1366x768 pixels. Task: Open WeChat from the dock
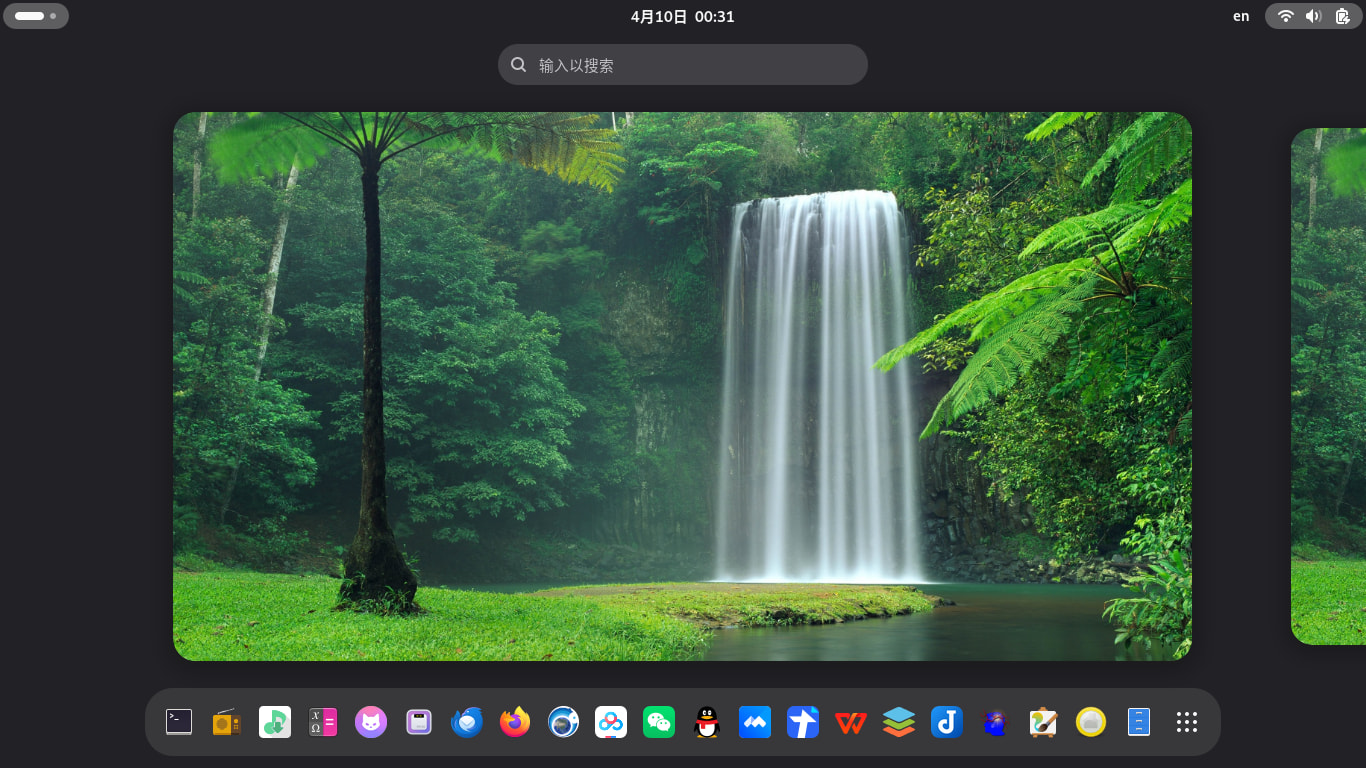click(x=659, y=722)
